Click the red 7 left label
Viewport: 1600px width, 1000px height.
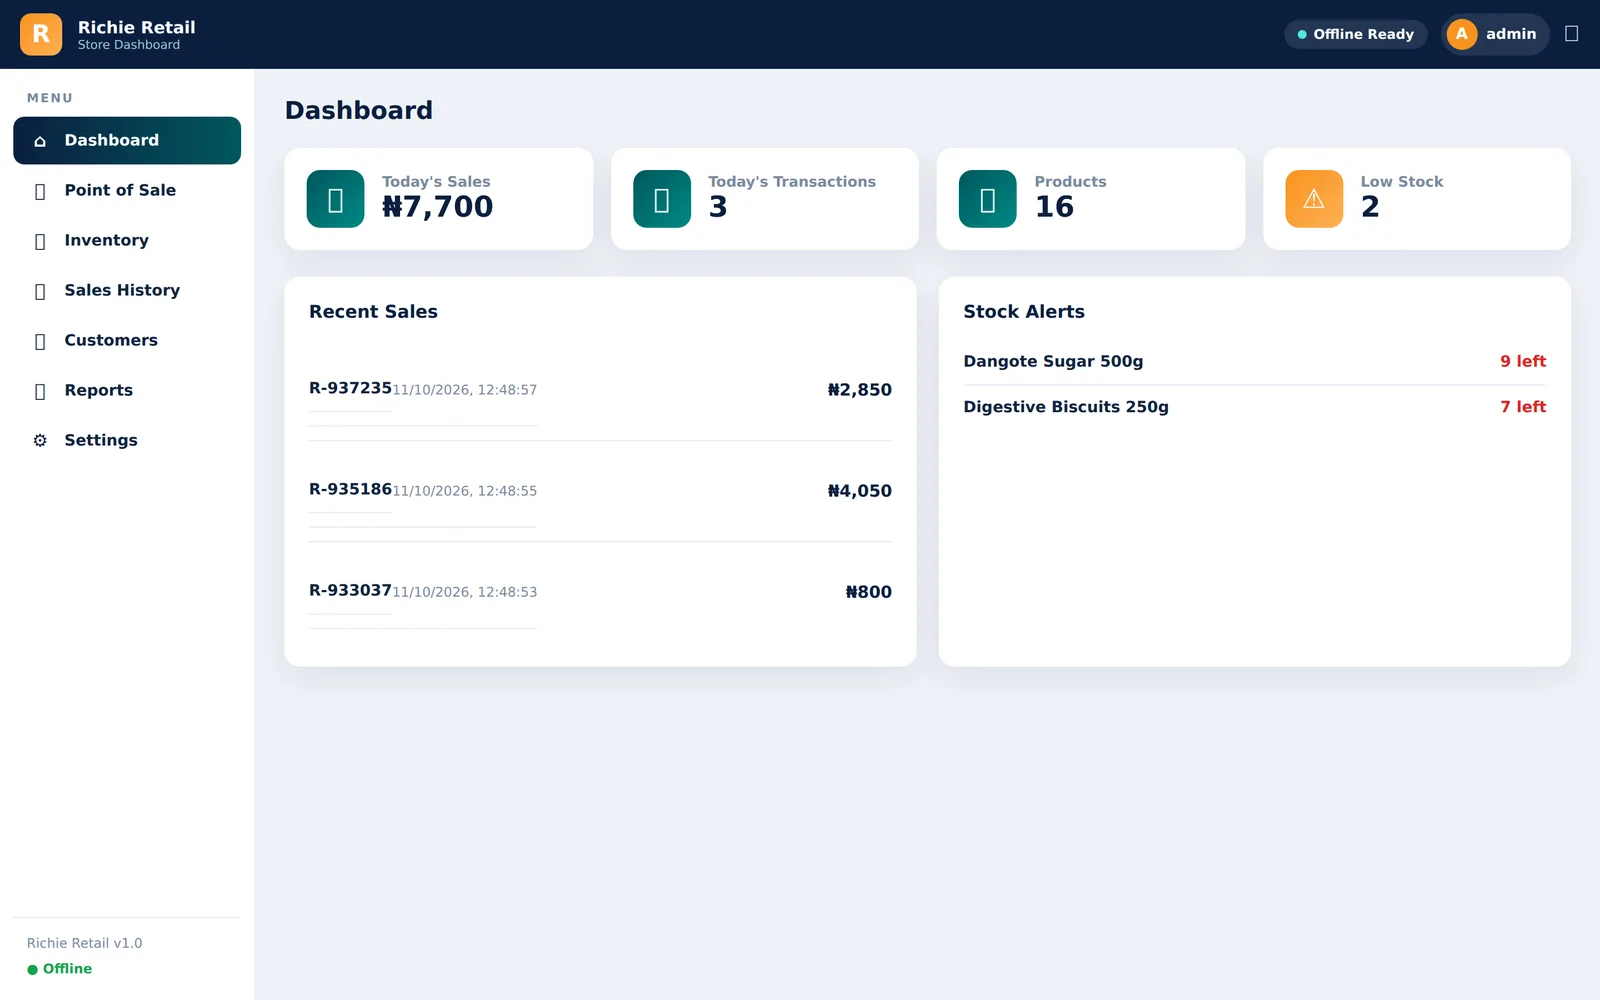(1523, 407)
